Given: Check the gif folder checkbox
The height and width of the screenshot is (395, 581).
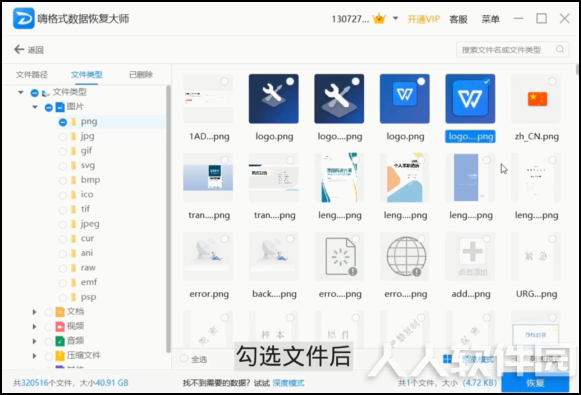Looking at the screenshot, I should [63, 151].
